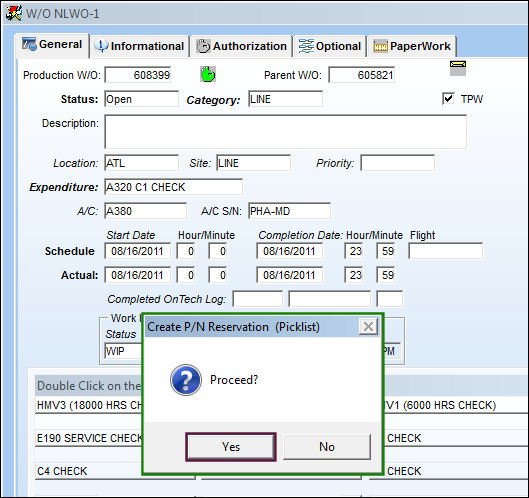Click the yellow note icon above TPW
This screenshot has width=529, height=498.
[458, 68]
